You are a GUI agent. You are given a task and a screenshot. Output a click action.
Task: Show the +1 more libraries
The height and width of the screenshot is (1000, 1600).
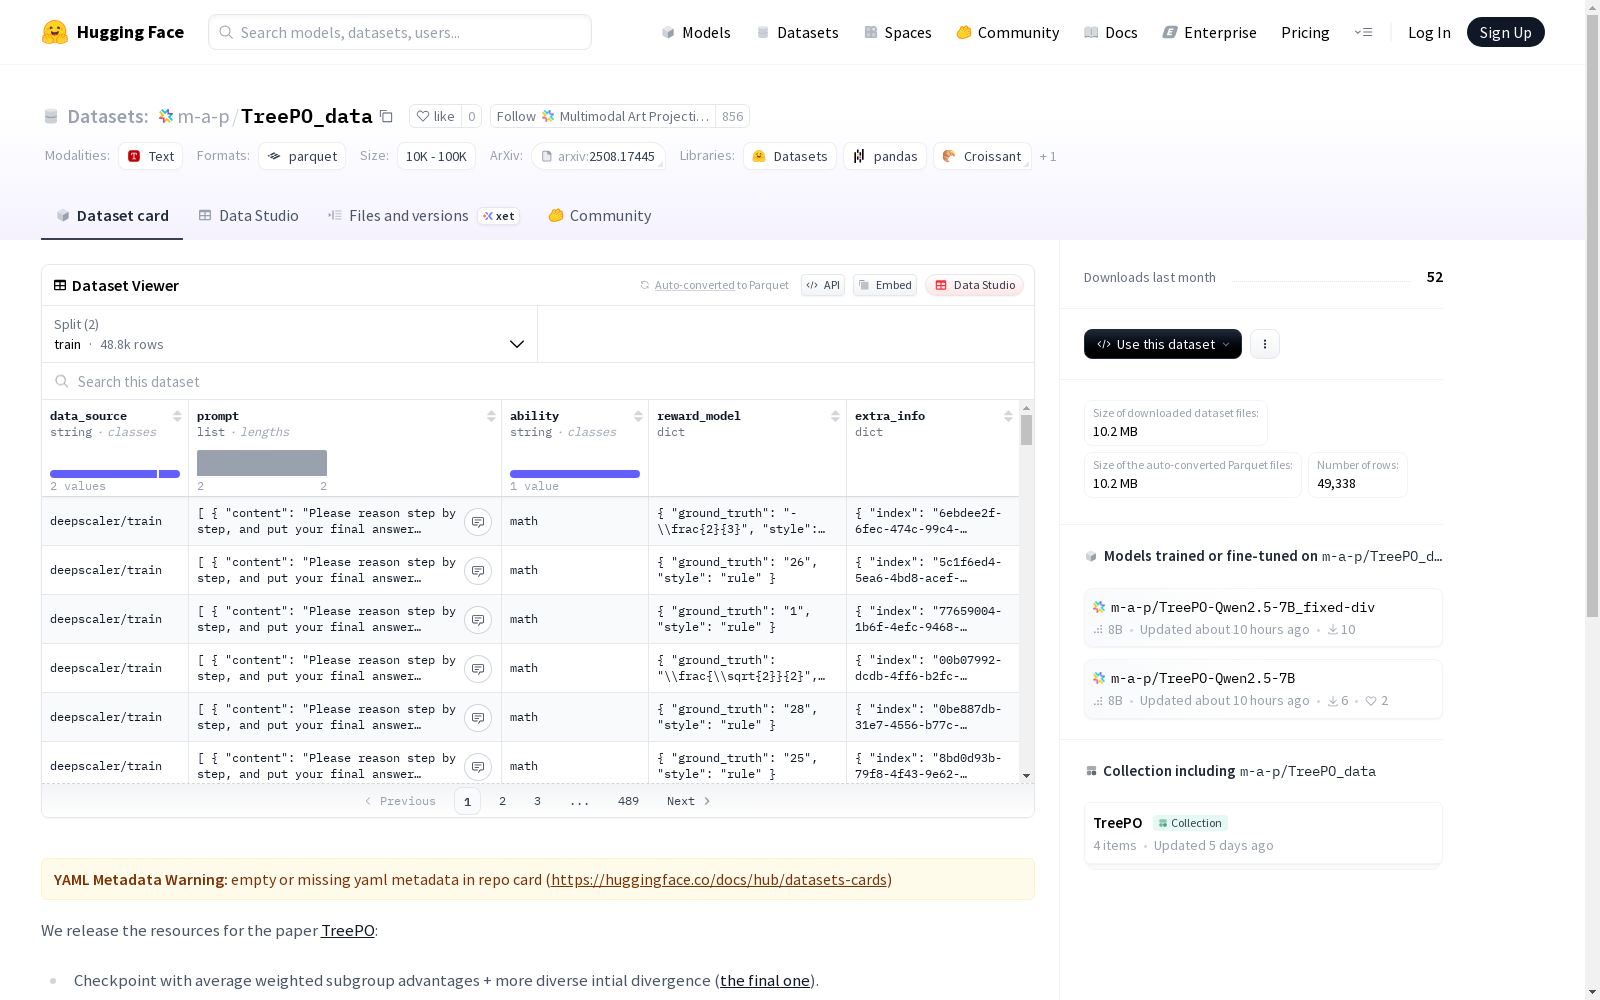point(1048,156)
